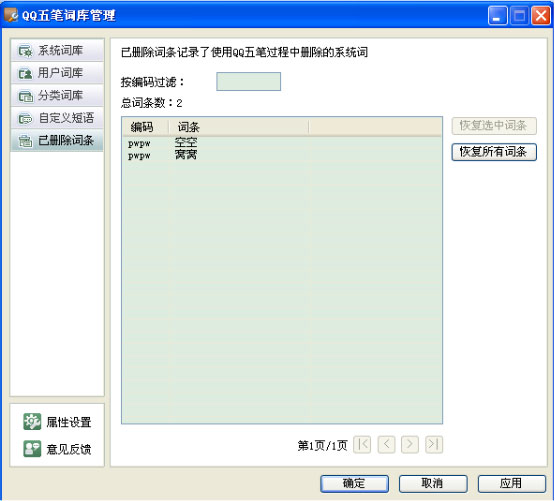Image resolution: width=555 pixels, height=501 pixels.
Task: Click the 恢复选中词条 button
Action: click(494, 126)
